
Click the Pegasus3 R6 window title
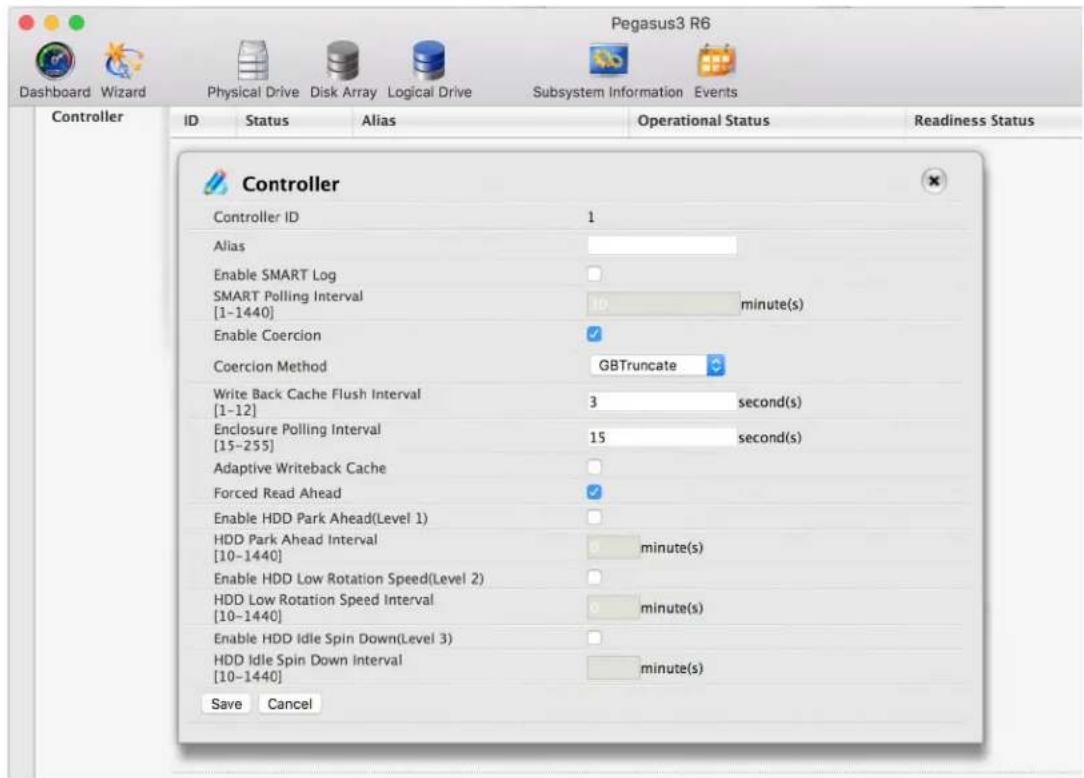point(660,23)
